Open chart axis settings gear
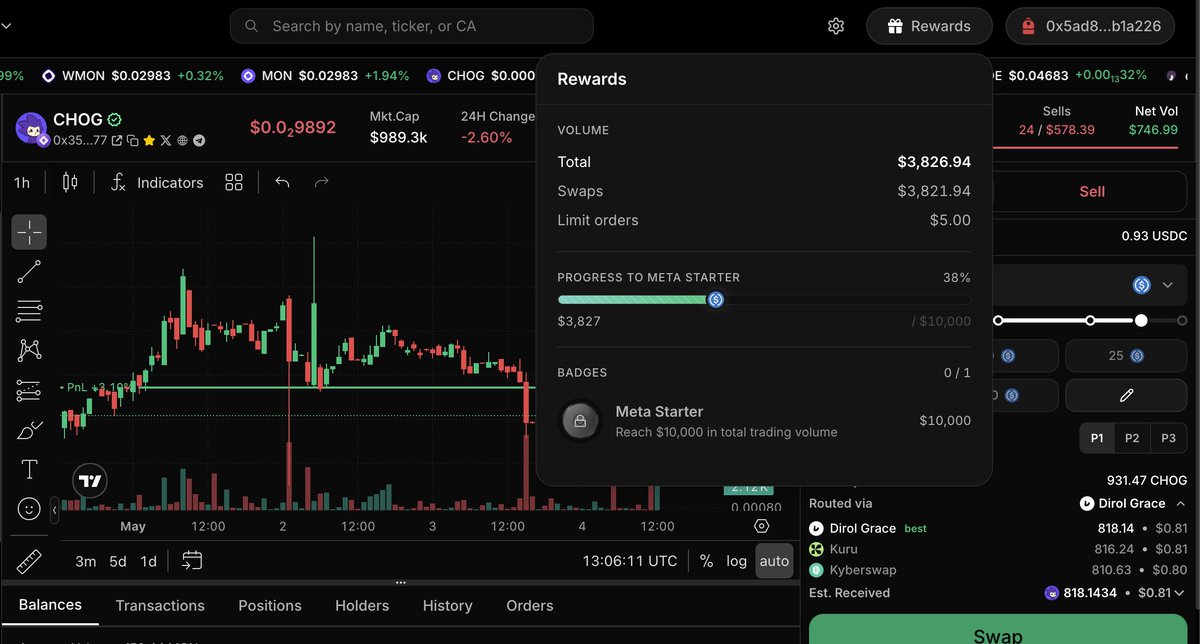1200x644 pixels. coord(762,526)
